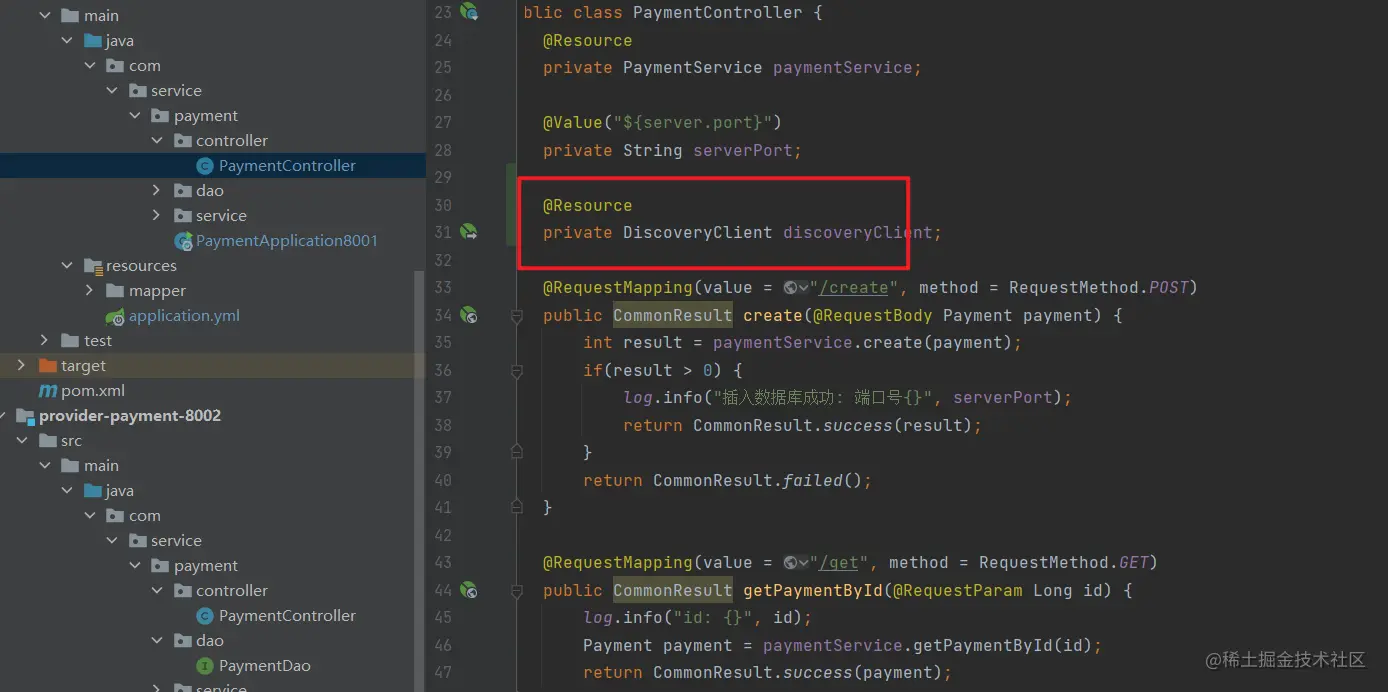
Task: Open the "/create" mapping URL link
Action: coord(853,288)
